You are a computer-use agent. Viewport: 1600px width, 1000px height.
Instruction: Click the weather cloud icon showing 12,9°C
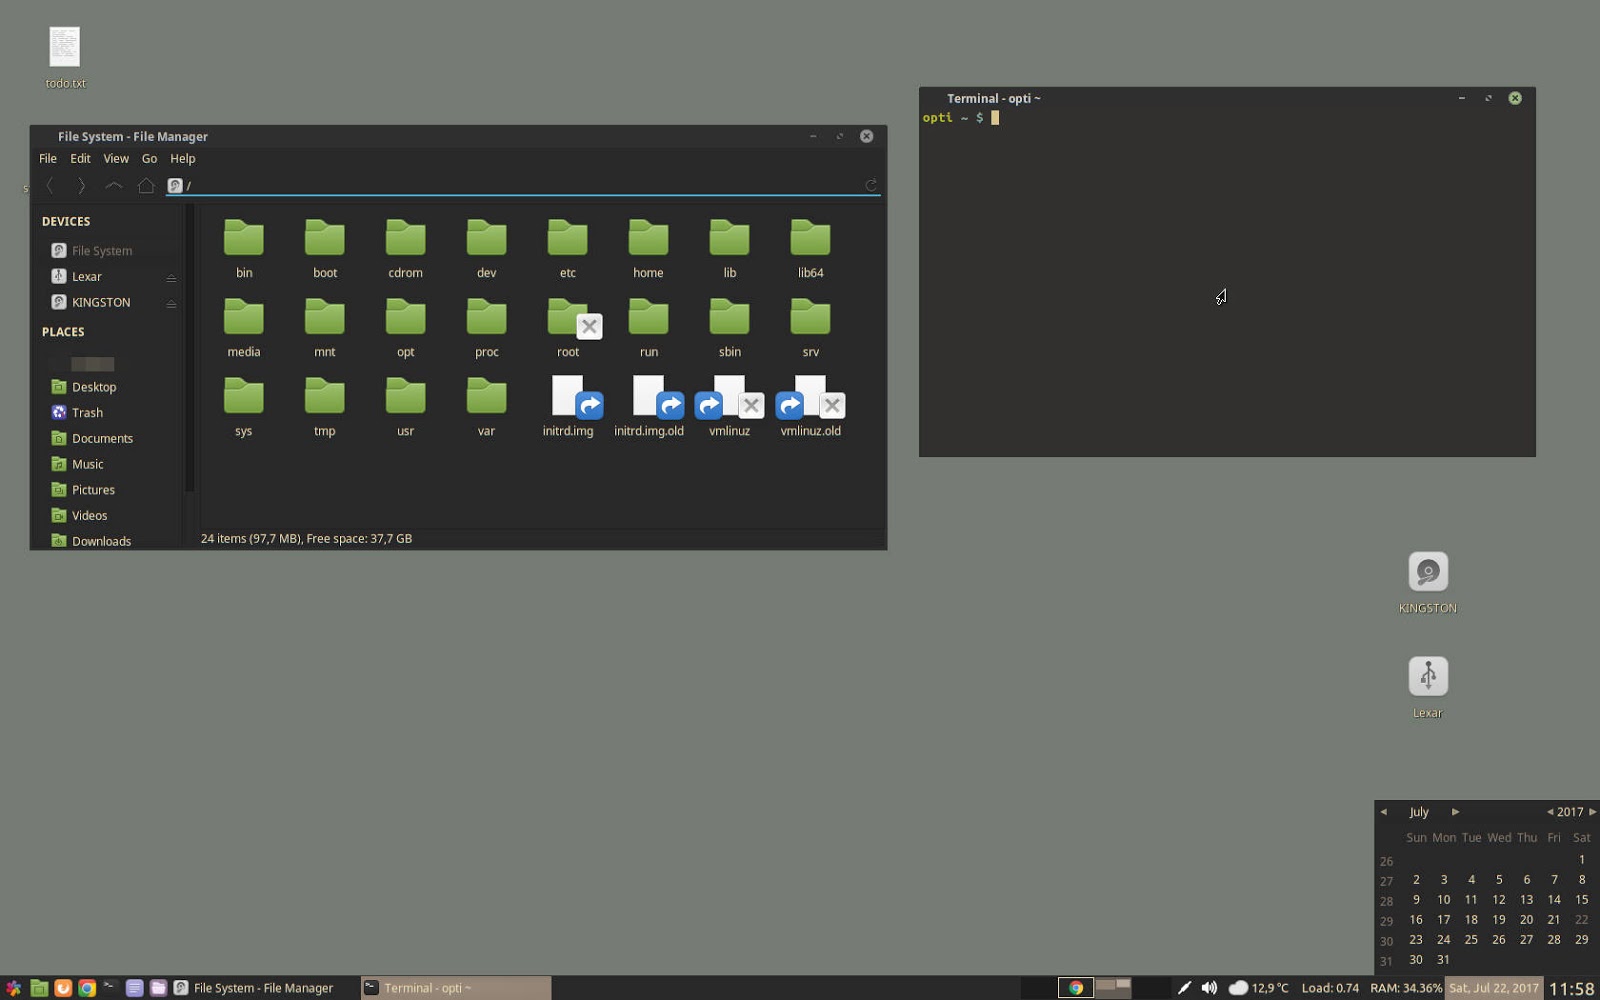(x=1237, y=987)
